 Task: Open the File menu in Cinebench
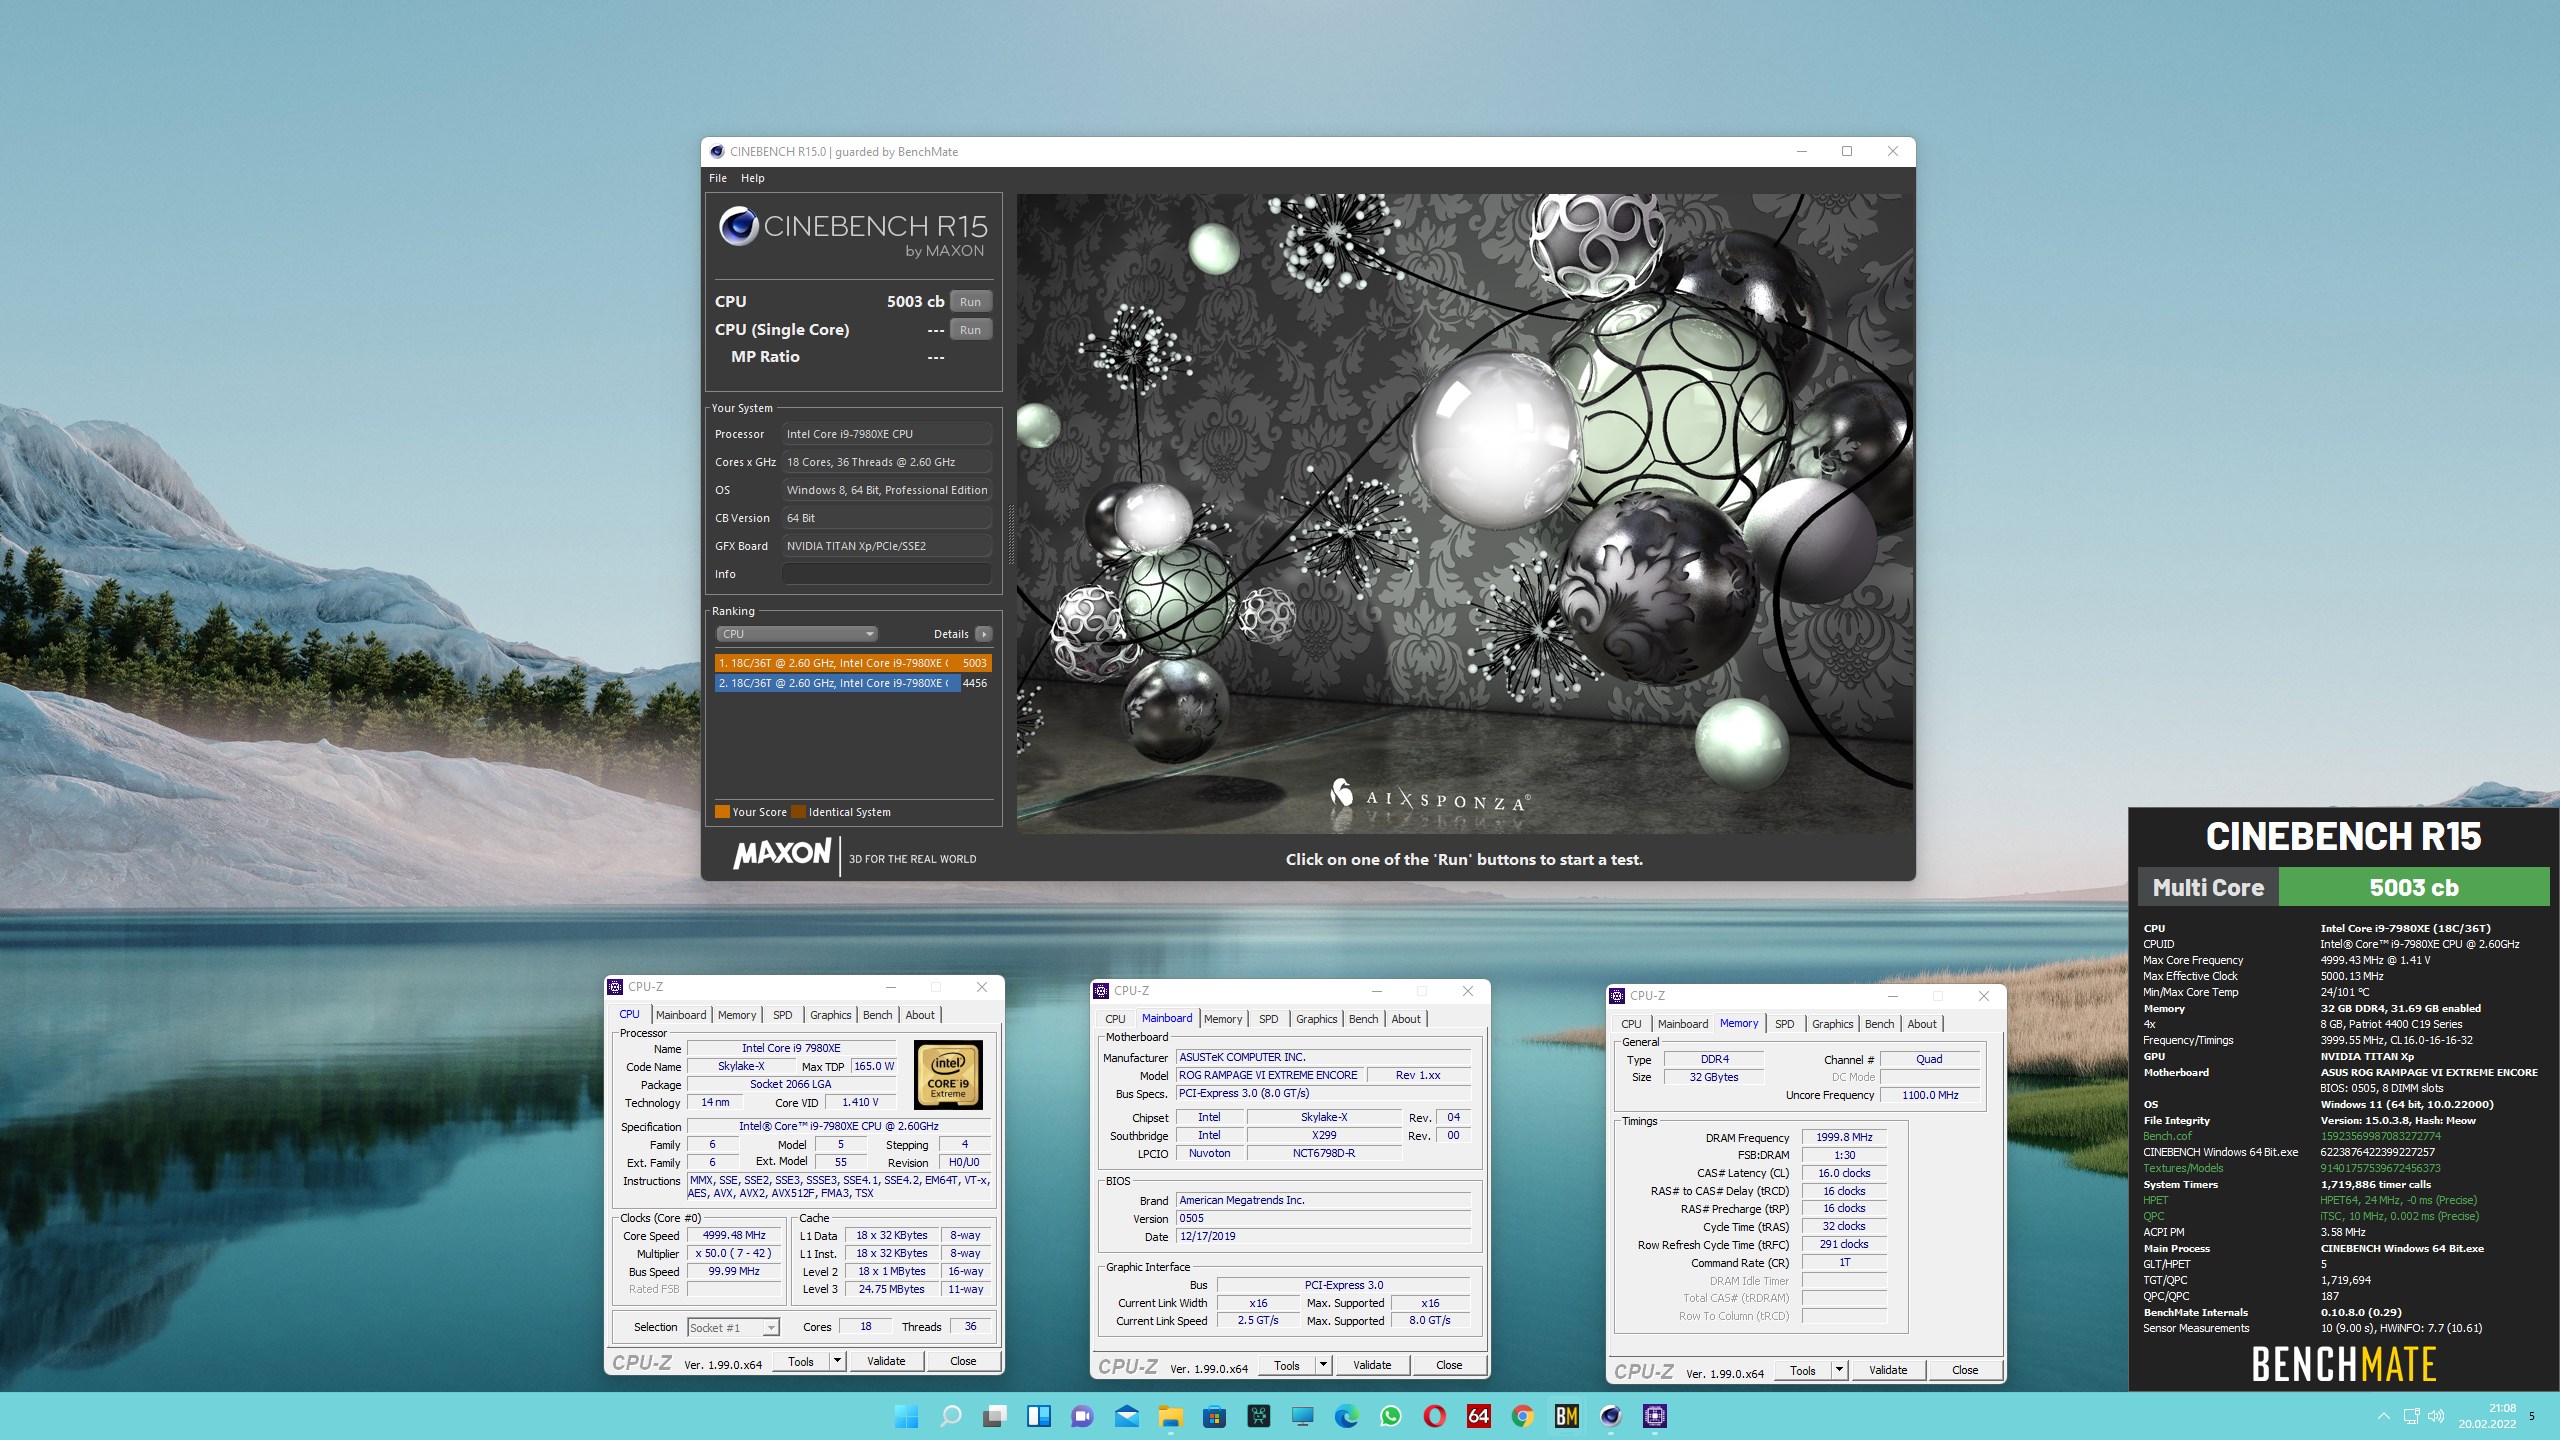(718, 178)
